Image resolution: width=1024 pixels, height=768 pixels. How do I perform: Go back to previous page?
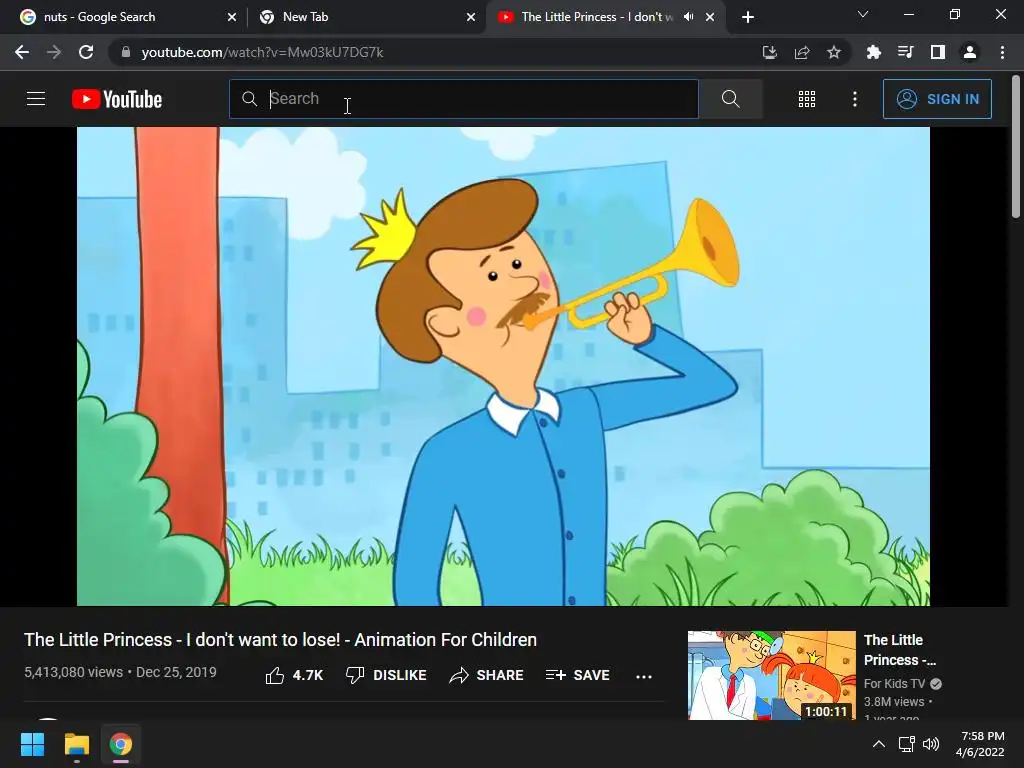point(22,52)
